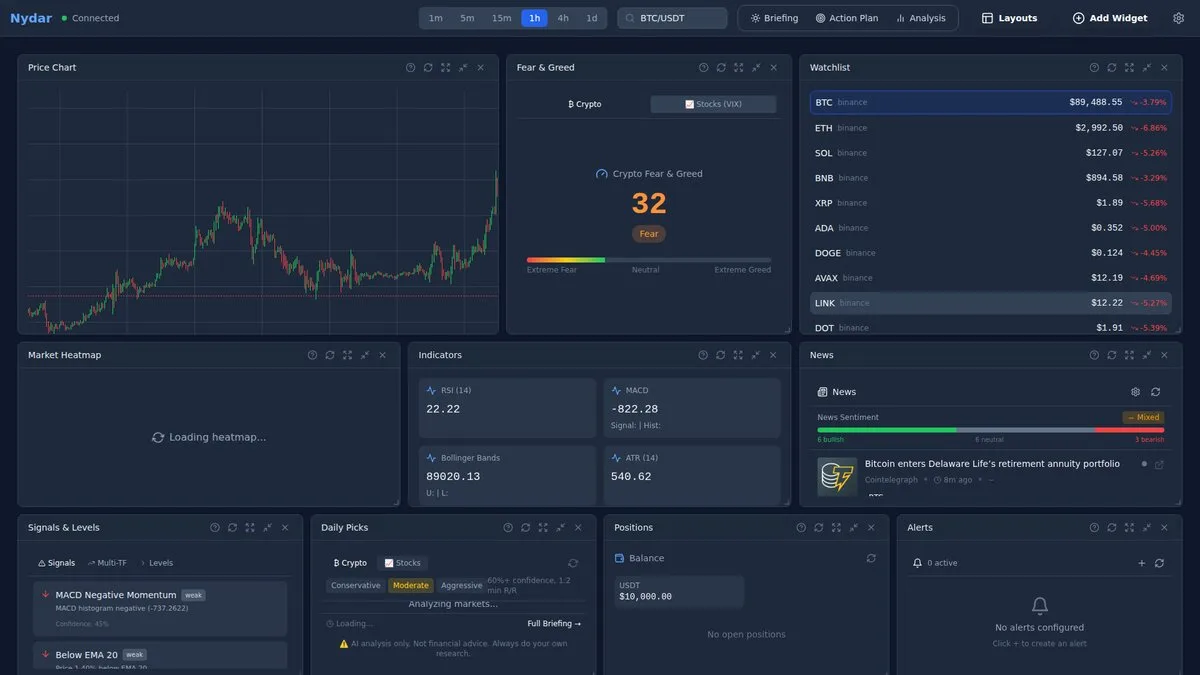Switch Daily Picks to Stocks tab
This screenshot has width=1200, height=675.
click(x=403, y=563)
